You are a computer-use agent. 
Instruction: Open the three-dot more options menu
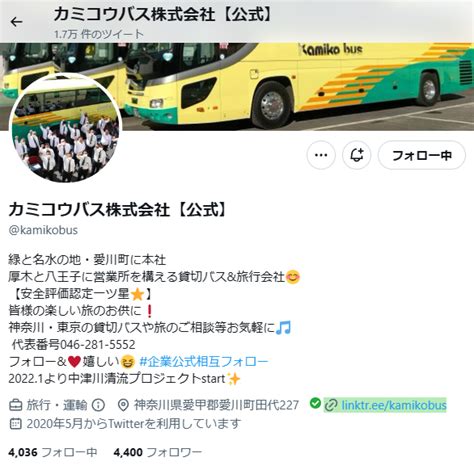(321, 155)
